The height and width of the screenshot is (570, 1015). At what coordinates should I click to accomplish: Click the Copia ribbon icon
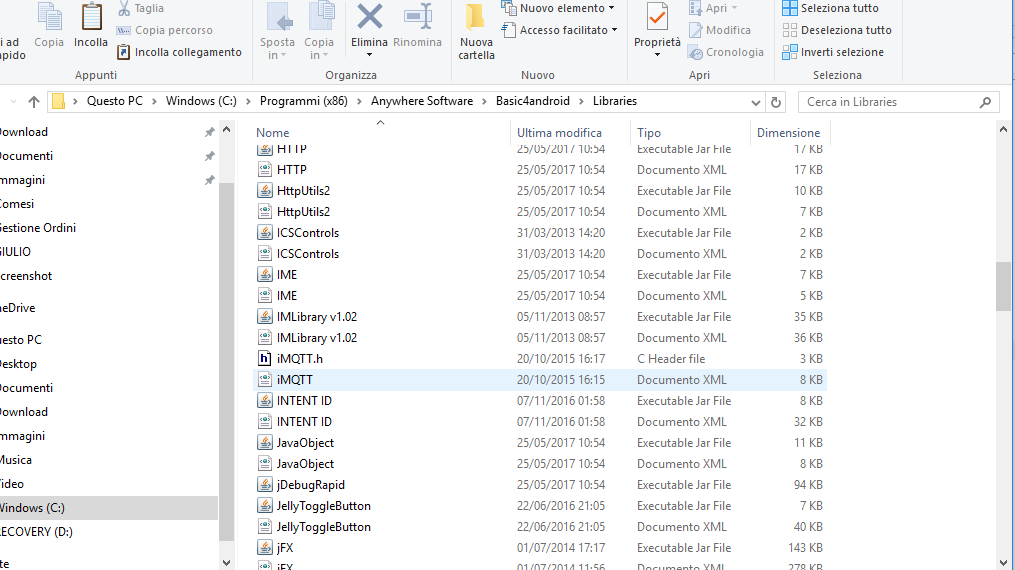(49, 17)
